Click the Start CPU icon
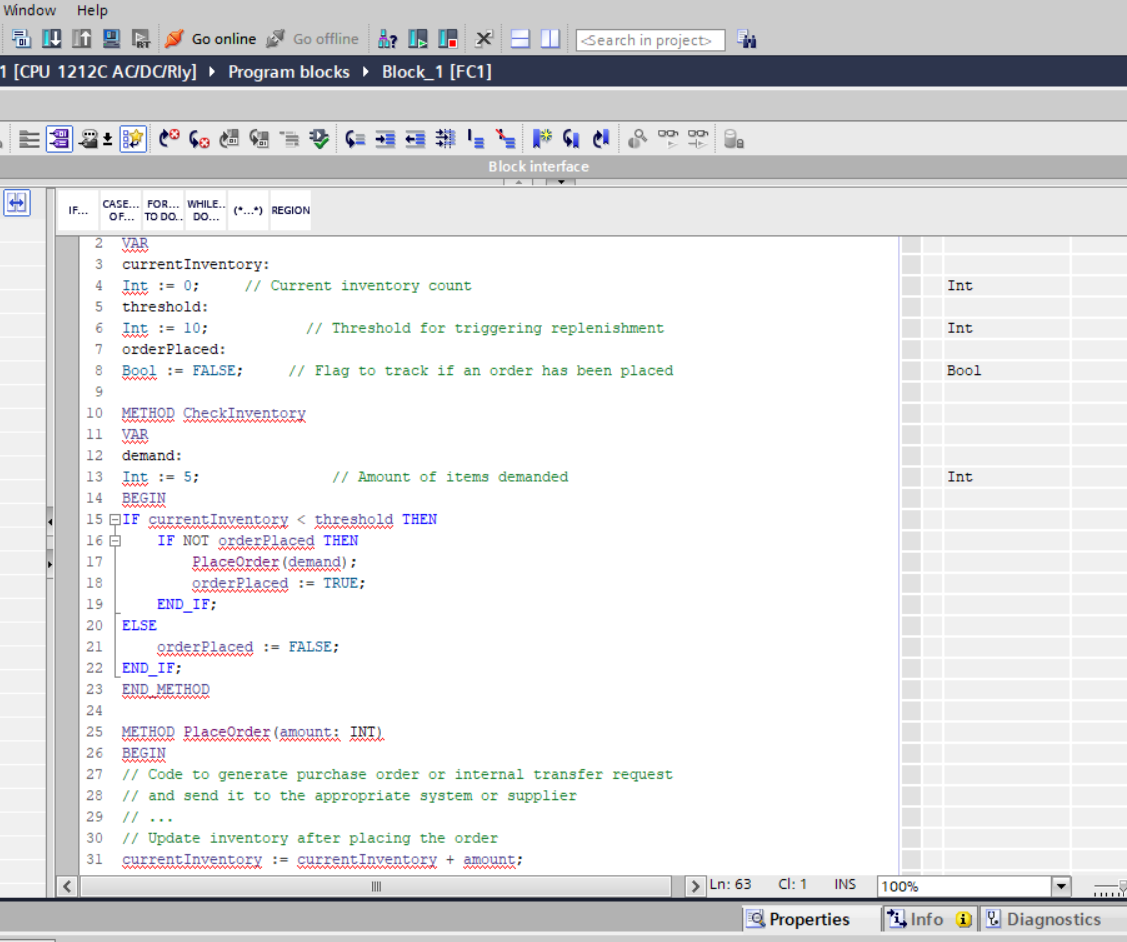The width and height of the screenshot is (1127, 942). 418,39
